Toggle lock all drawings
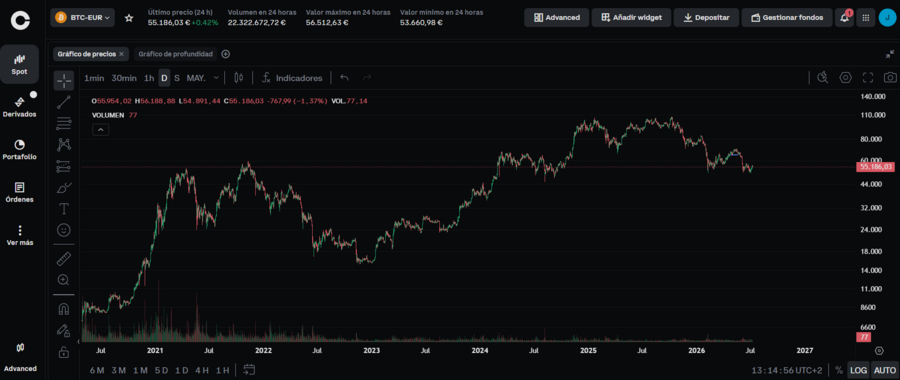Viewport: 900px width, 380px height. 64,352
